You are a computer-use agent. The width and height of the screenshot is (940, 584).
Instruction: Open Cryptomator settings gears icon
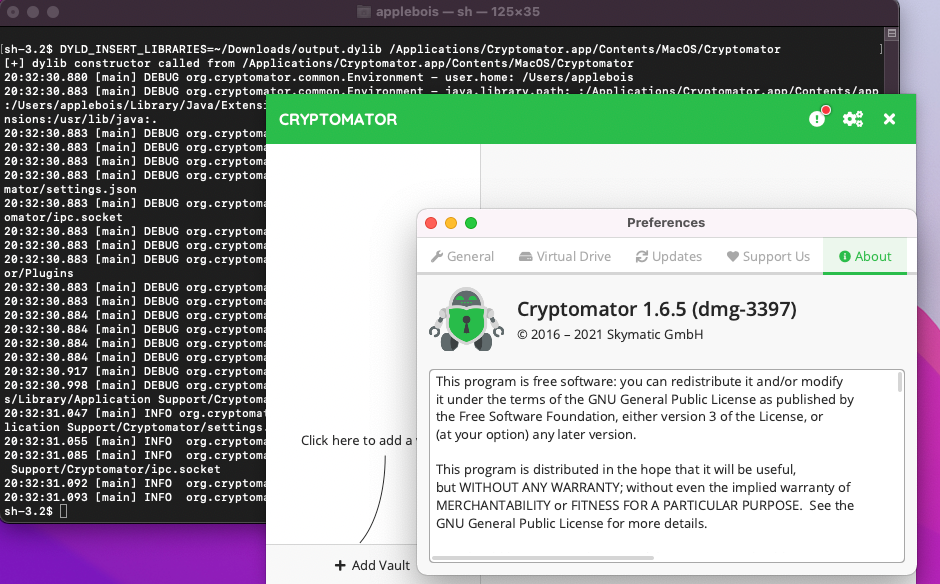852,119
